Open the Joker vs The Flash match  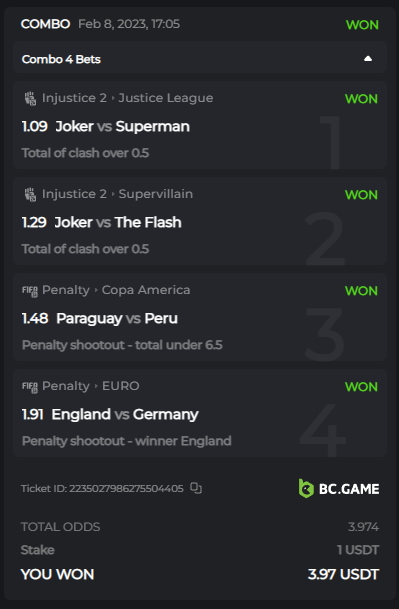[x=118, y=222]
